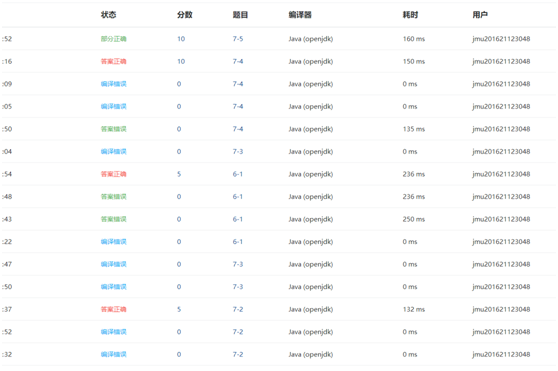
Task: Click score 0 in the :09 row
Action: point(179,84)
